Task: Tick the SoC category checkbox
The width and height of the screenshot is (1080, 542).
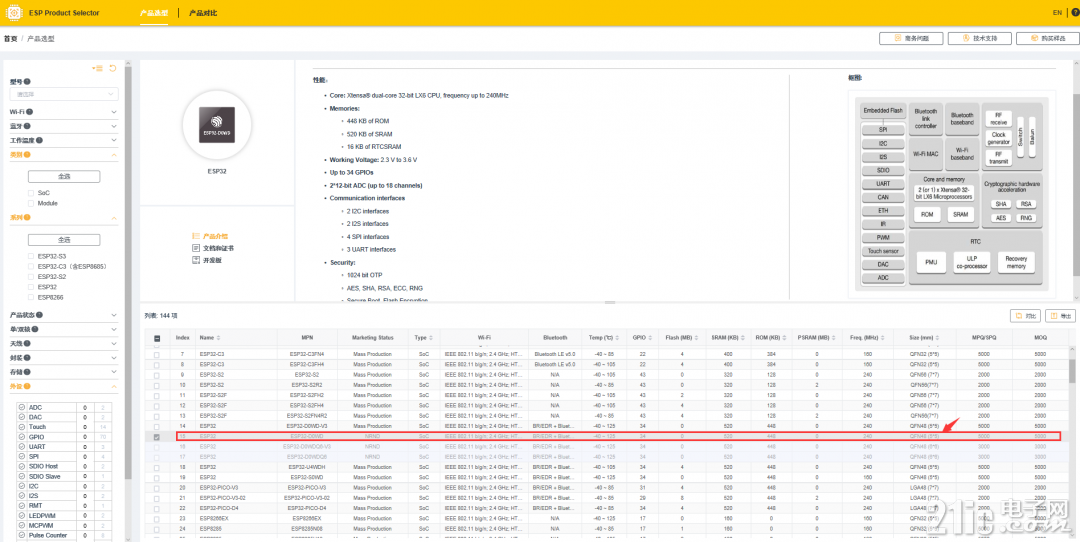Action: click(x=31, y=193)
